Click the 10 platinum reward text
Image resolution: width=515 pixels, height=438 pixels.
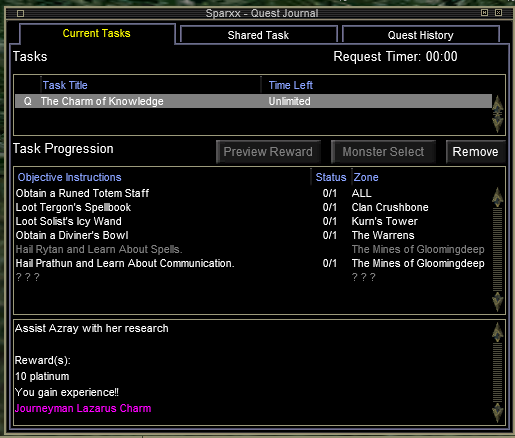[42, 376]
